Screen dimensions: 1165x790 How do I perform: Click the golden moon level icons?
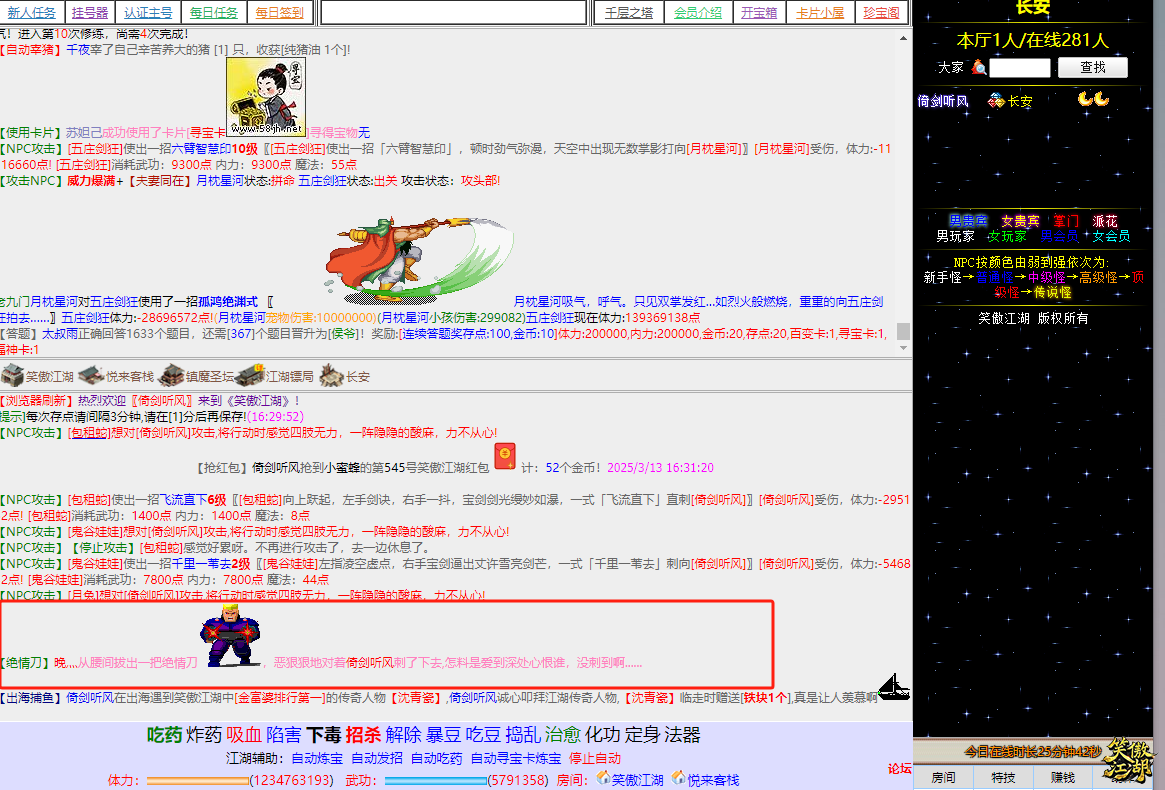[1093, 99]
